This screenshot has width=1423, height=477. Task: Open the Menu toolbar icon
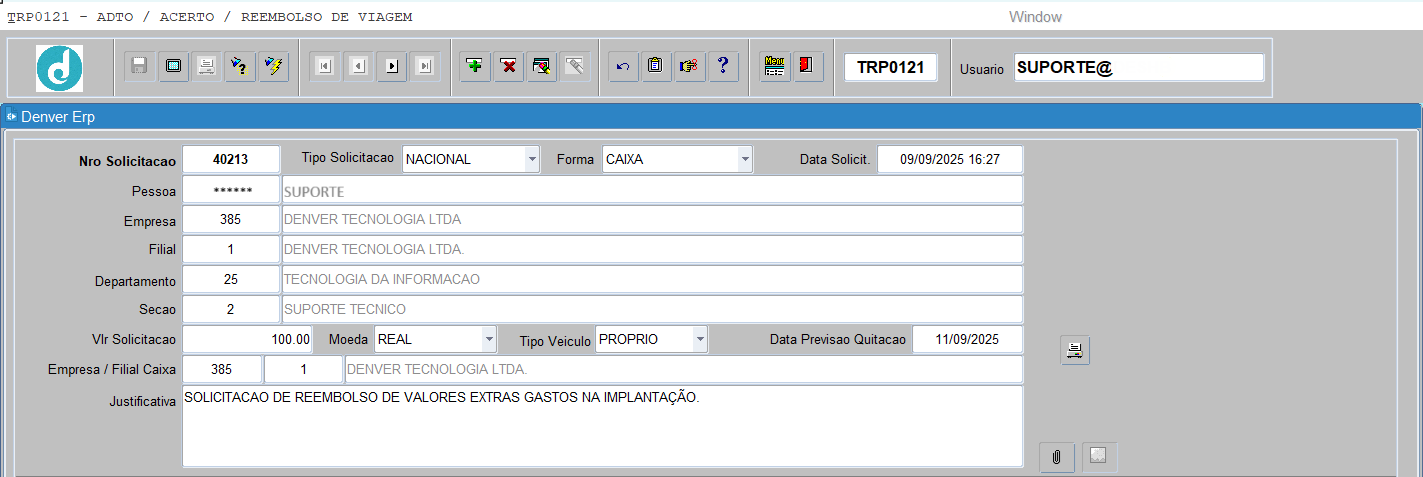click(774, 66)
